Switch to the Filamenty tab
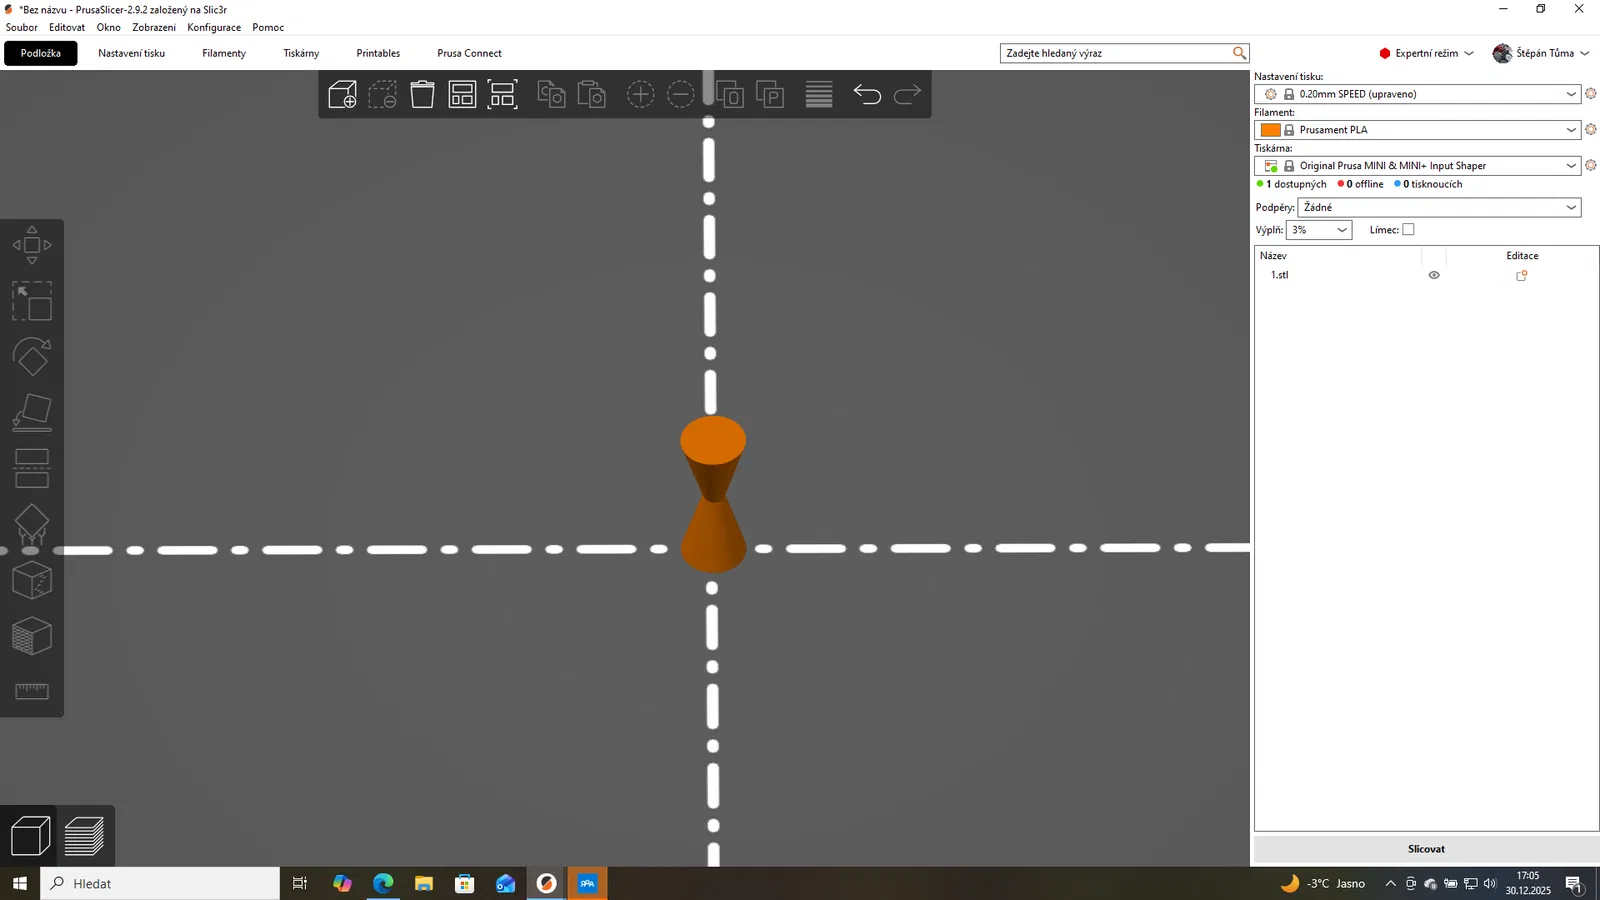 [x=224, y=54]
